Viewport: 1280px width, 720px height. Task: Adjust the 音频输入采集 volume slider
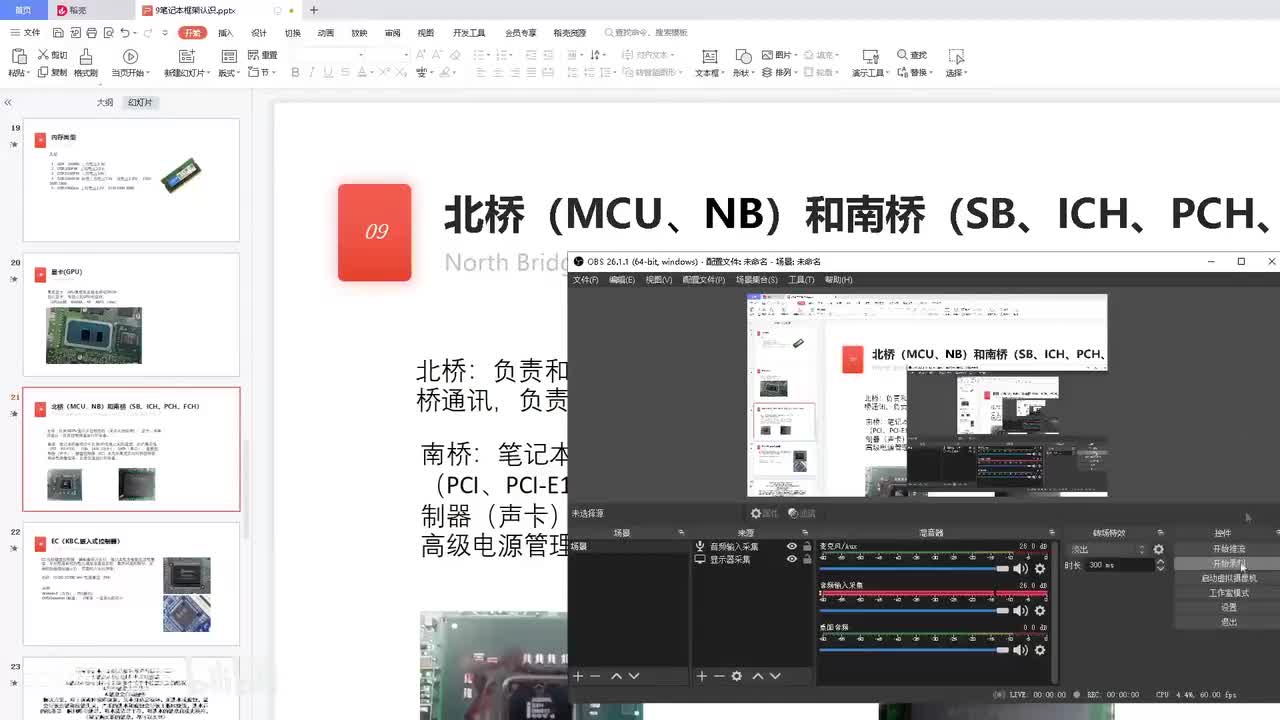915,610
